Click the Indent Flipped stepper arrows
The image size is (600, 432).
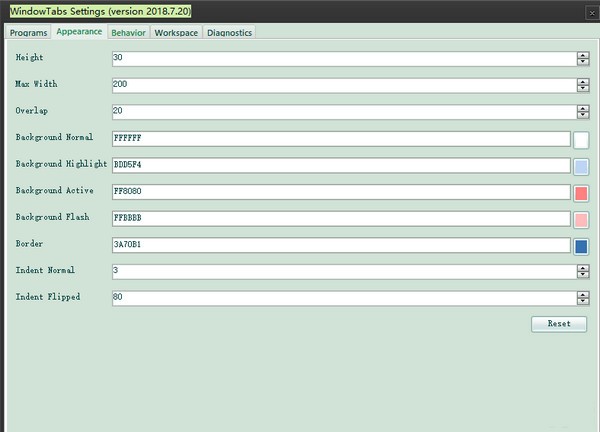pyautogui.click(x=582, y=297)
